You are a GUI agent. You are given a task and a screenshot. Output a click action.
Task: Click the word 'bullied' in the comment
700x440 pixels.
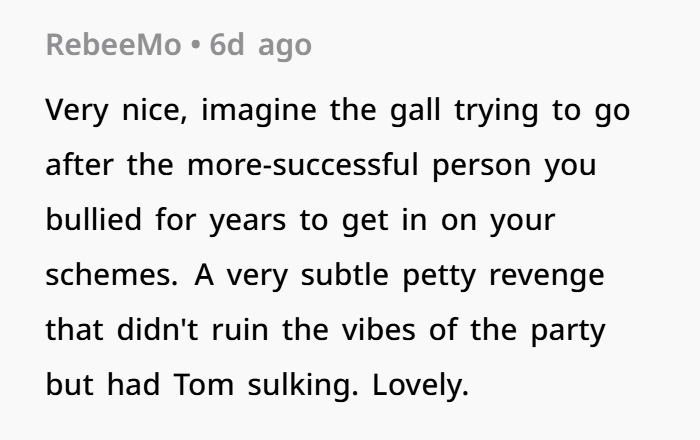click(94, 220)
